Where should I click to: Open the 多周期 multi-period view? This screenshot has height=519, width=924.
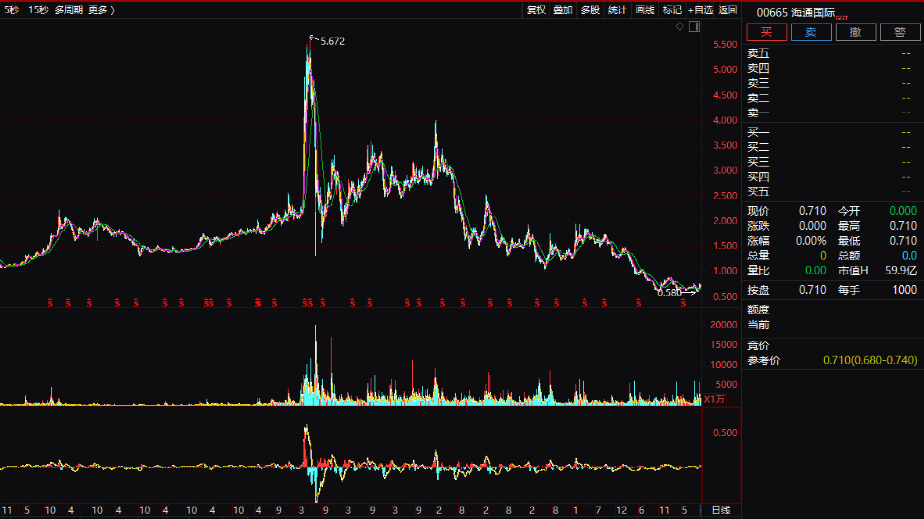coord(69,10)
